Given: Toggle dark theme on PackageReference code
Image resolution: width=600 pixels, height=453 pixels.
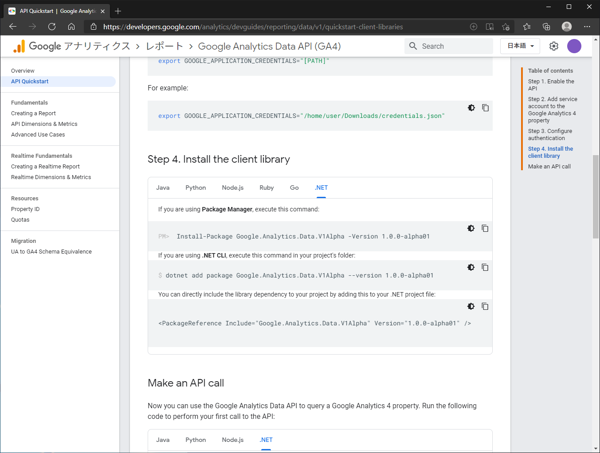Looking at the screenshot, I should (471, 306).
